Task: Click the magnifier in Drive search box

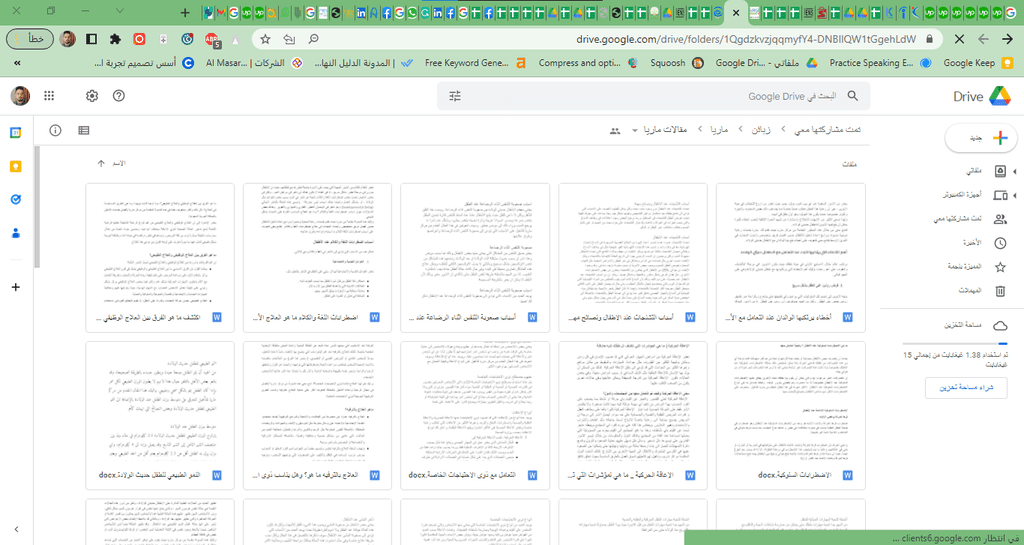Action: 852,96
